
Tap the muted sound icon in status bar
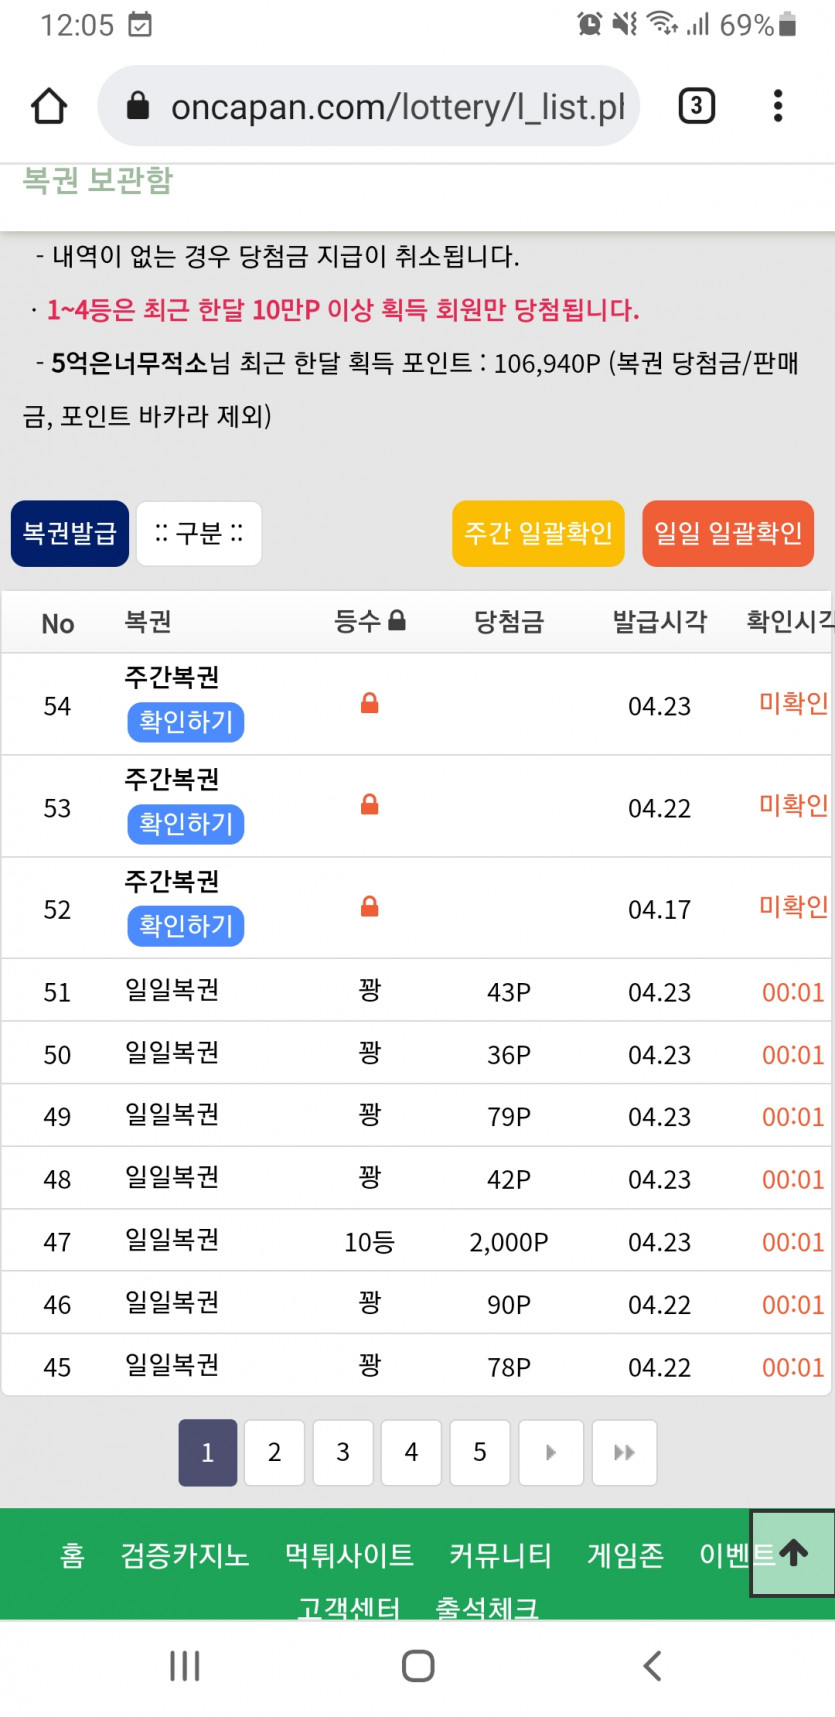(x=625, y=24)
